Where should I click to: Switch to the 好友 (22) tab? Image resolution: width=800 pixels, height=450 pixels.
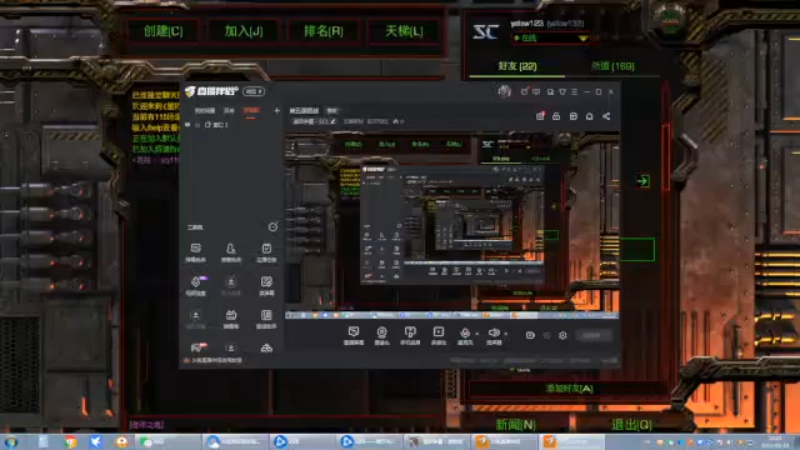coord(517,66)
